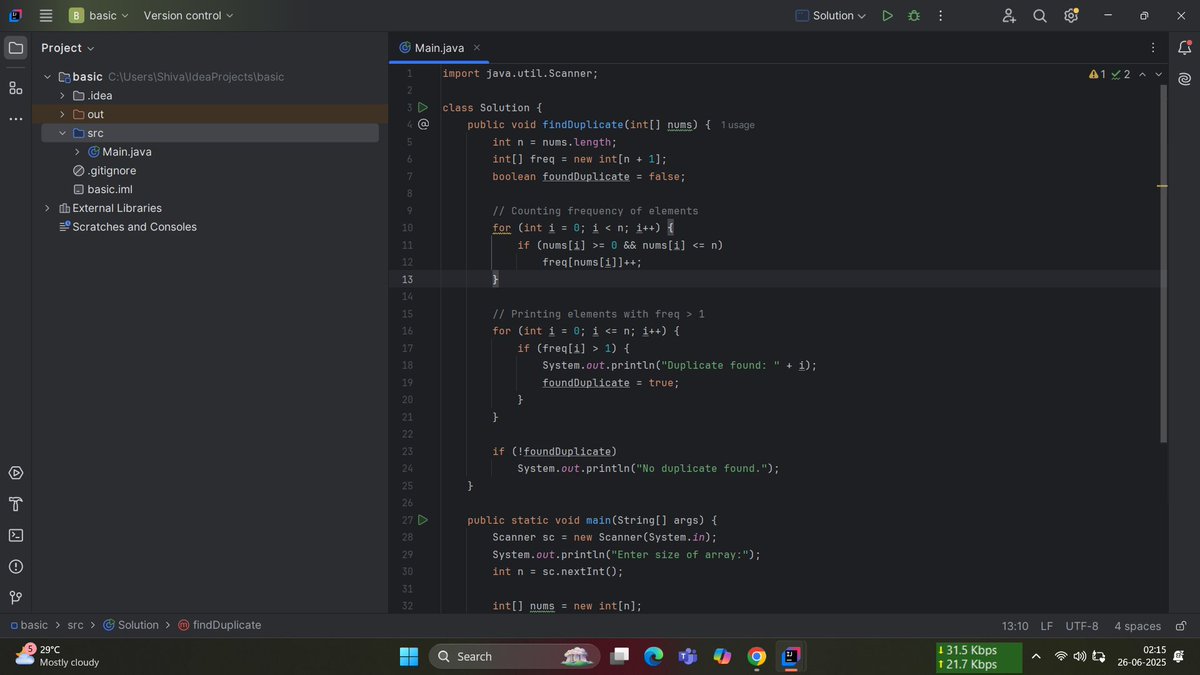Go to next highlighted problem arrow
The width and height of the screenshot is (1200, 675).
(1159, 74)
